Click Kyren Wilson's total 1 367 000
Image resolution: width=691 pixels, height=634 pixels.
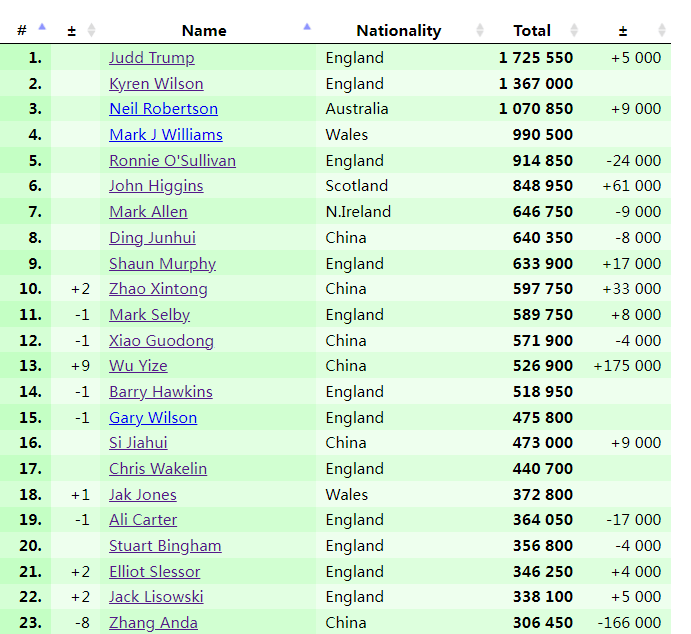coord(536,84)
